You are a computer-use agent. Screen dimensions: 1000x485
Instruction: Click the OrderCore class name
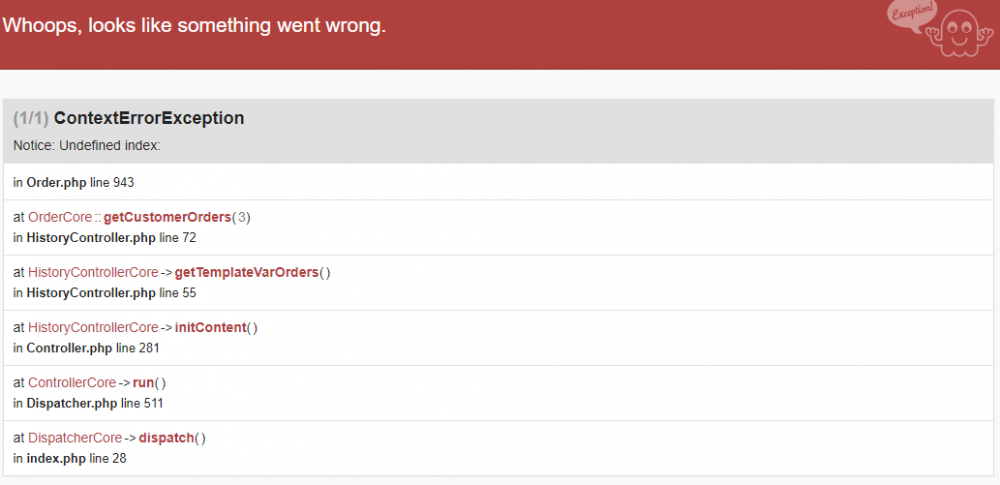click(61, 217)
